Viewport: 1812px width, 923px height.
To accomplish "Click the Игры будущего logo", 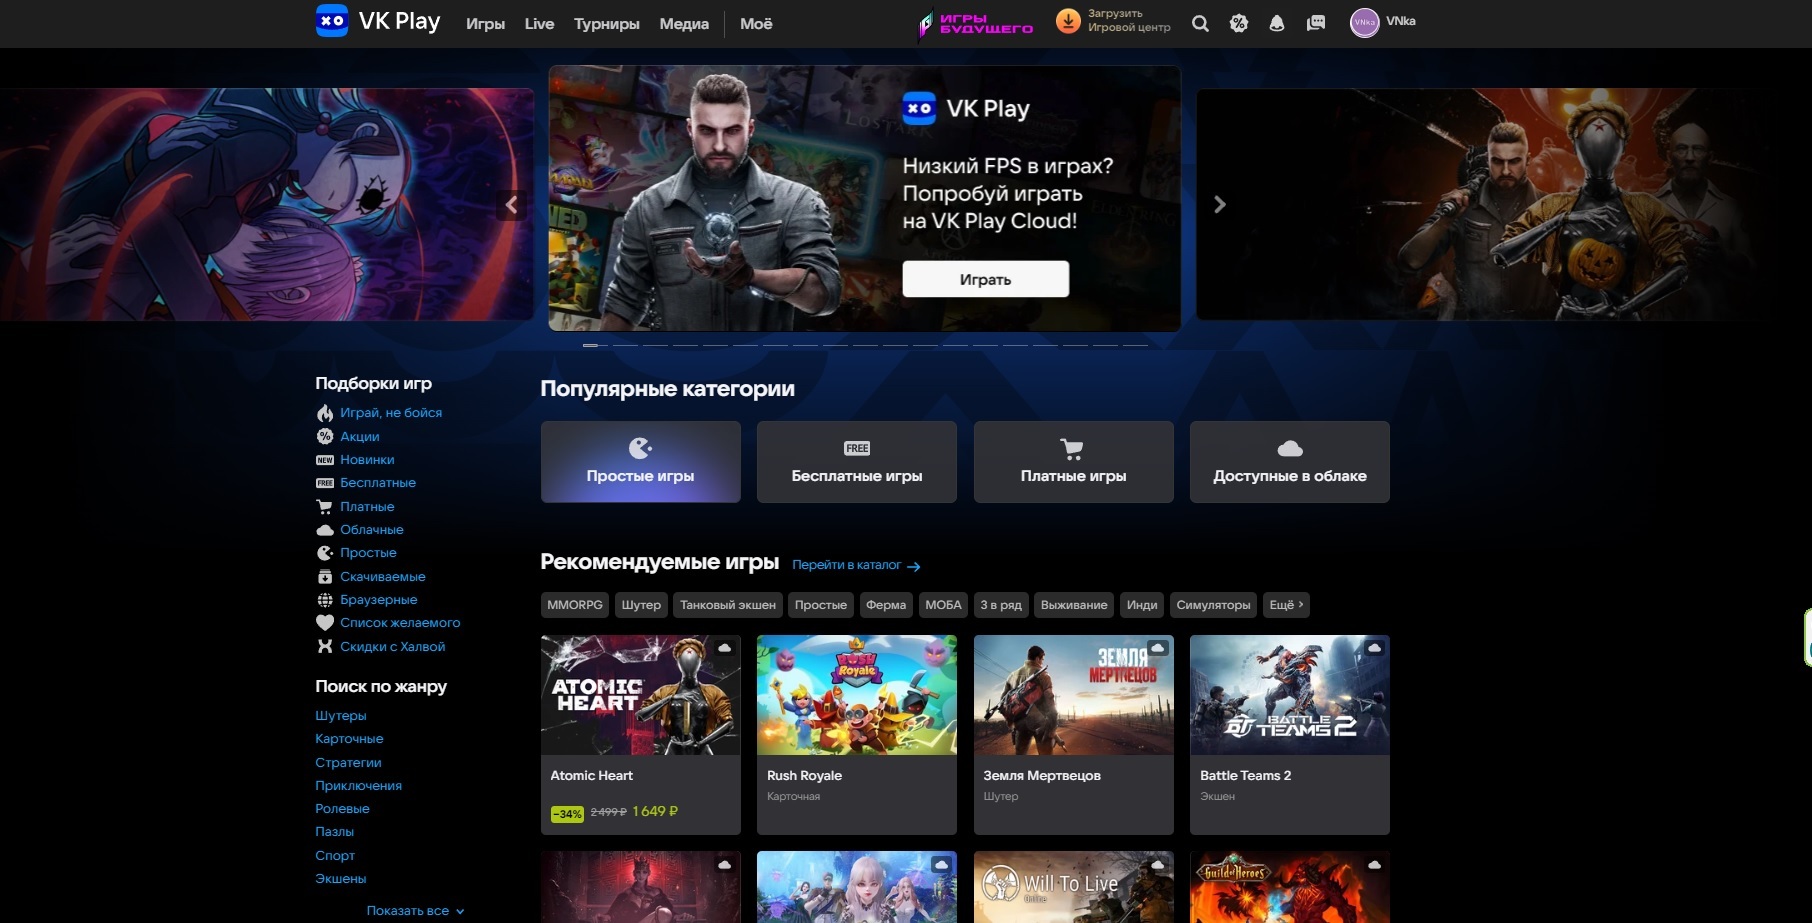I will coord(976,23).
